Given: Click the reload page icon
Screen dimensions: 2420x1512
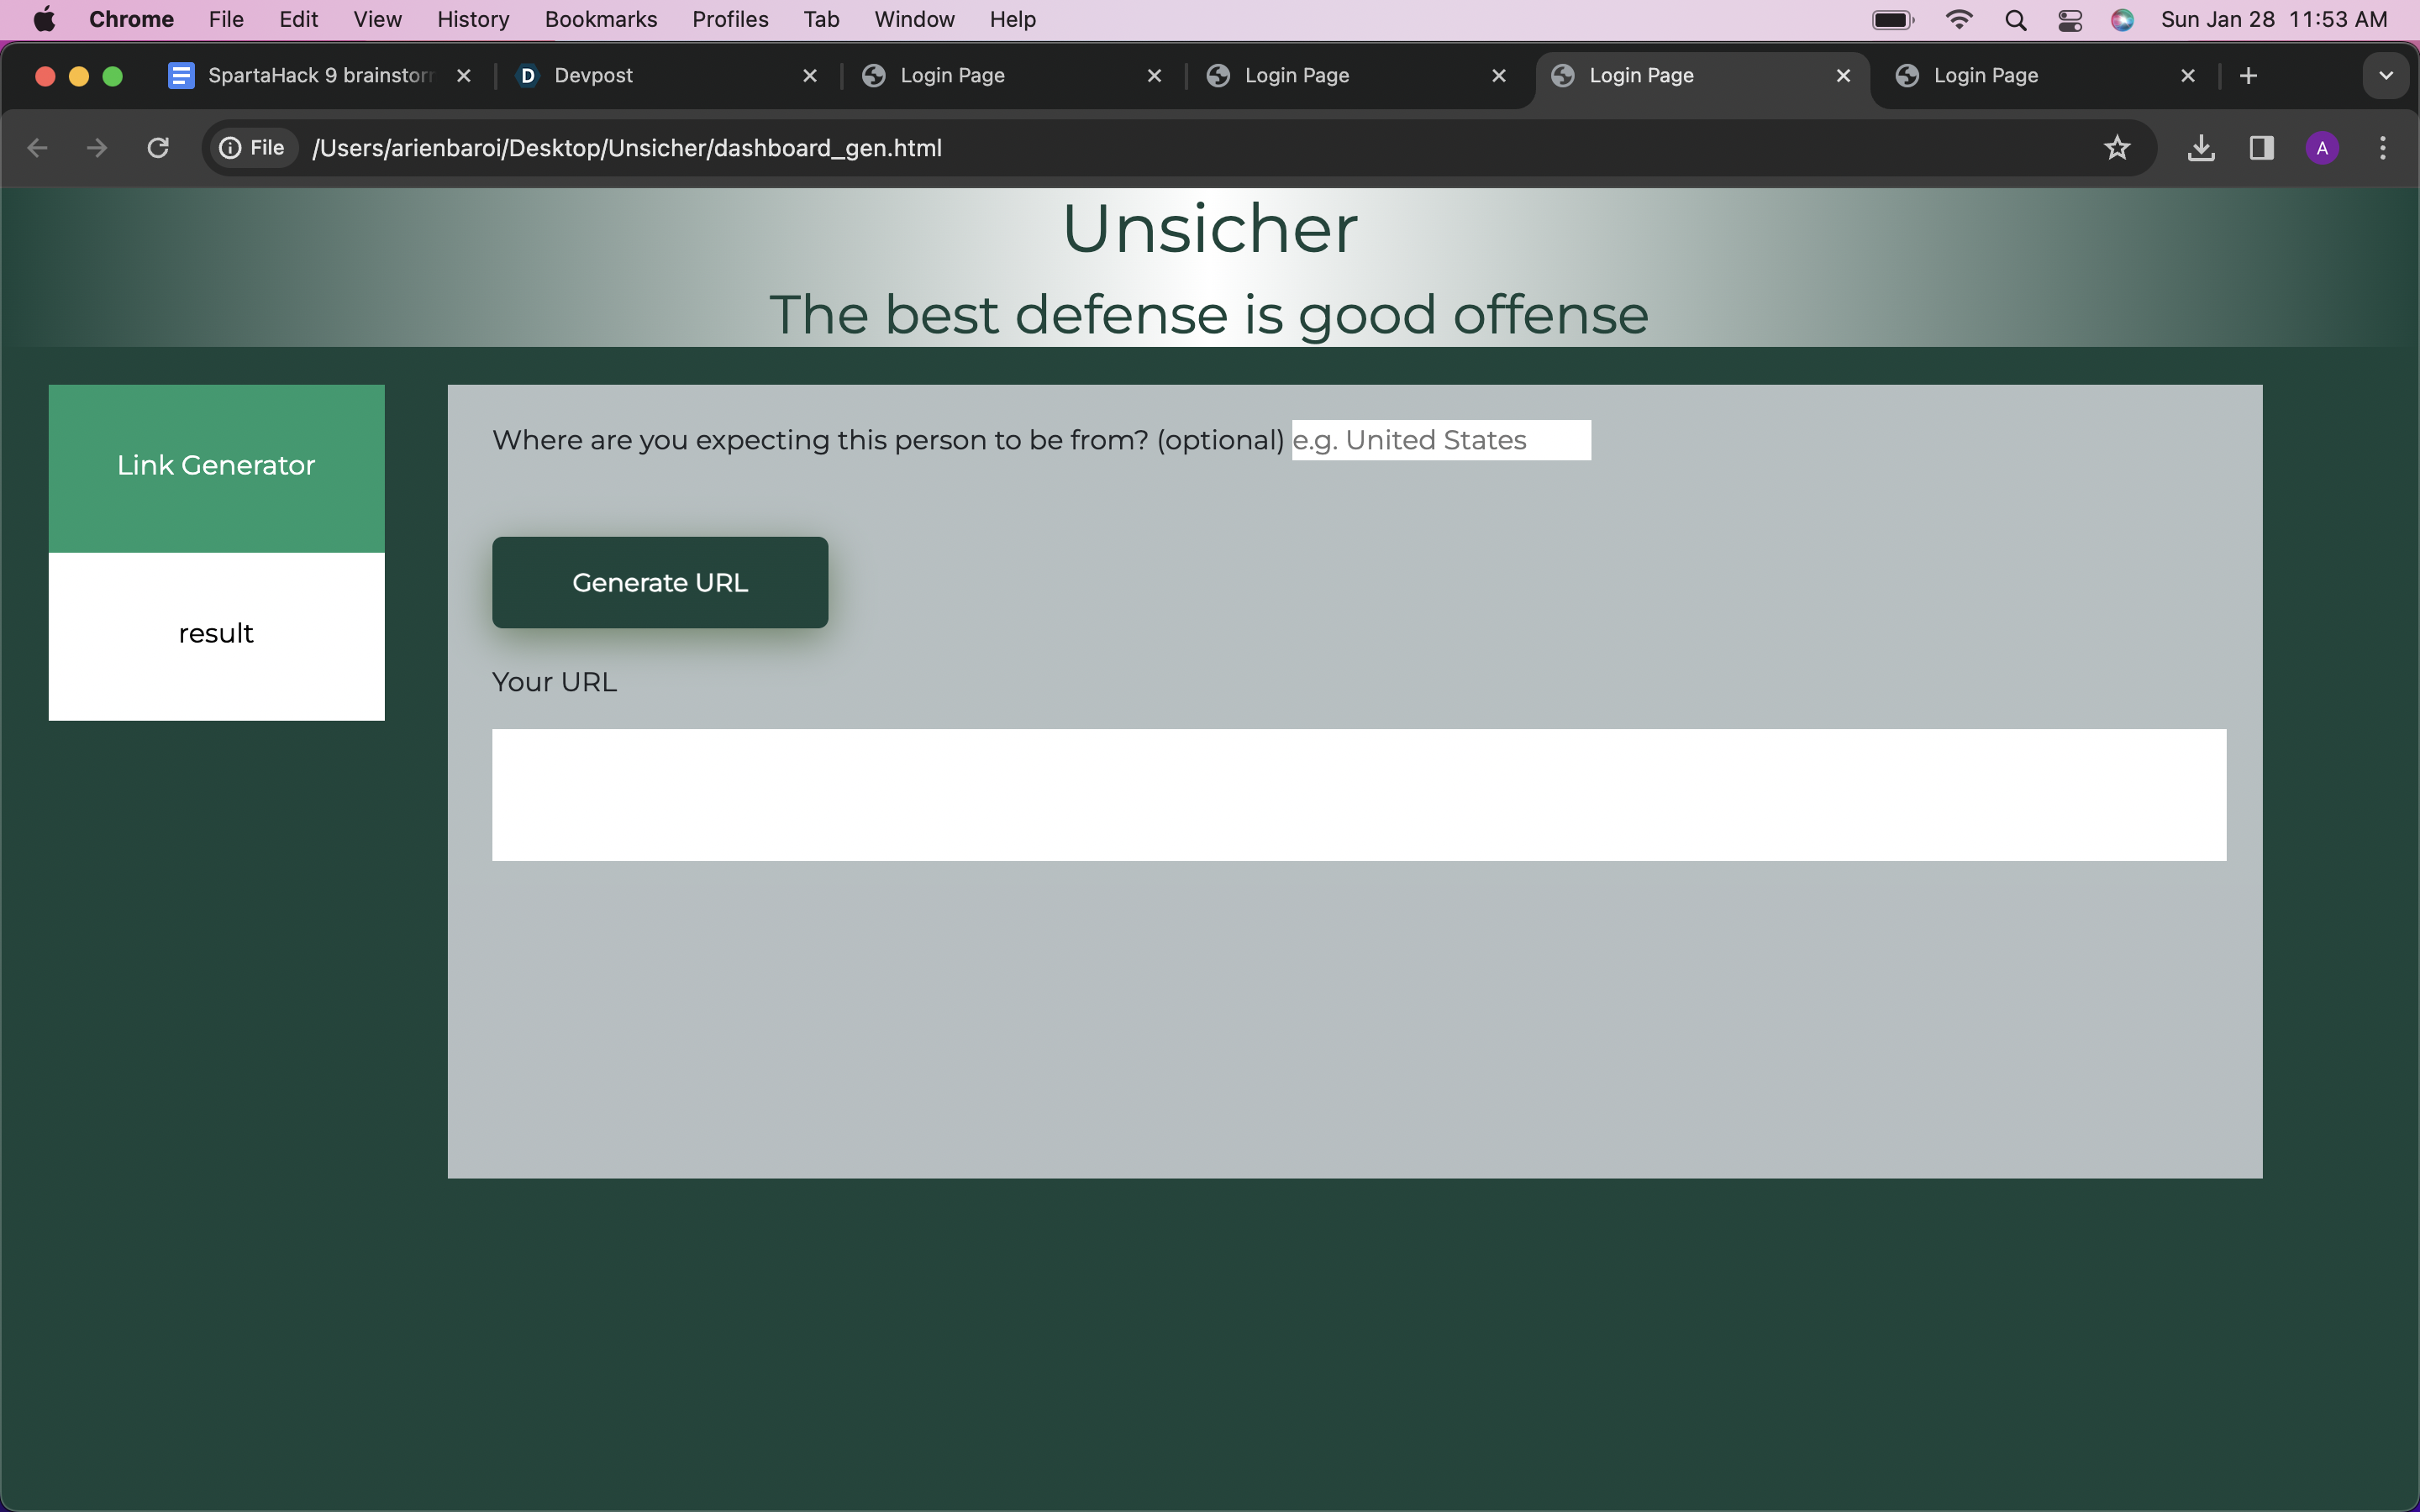Looking at the screenshot, I should point(158,148).
